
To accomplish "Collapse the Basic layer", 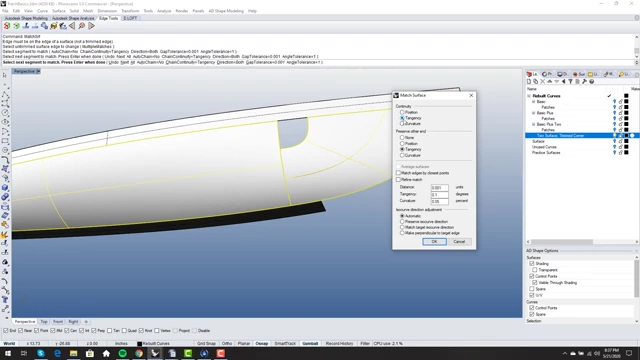I will [x=533, y=102].
